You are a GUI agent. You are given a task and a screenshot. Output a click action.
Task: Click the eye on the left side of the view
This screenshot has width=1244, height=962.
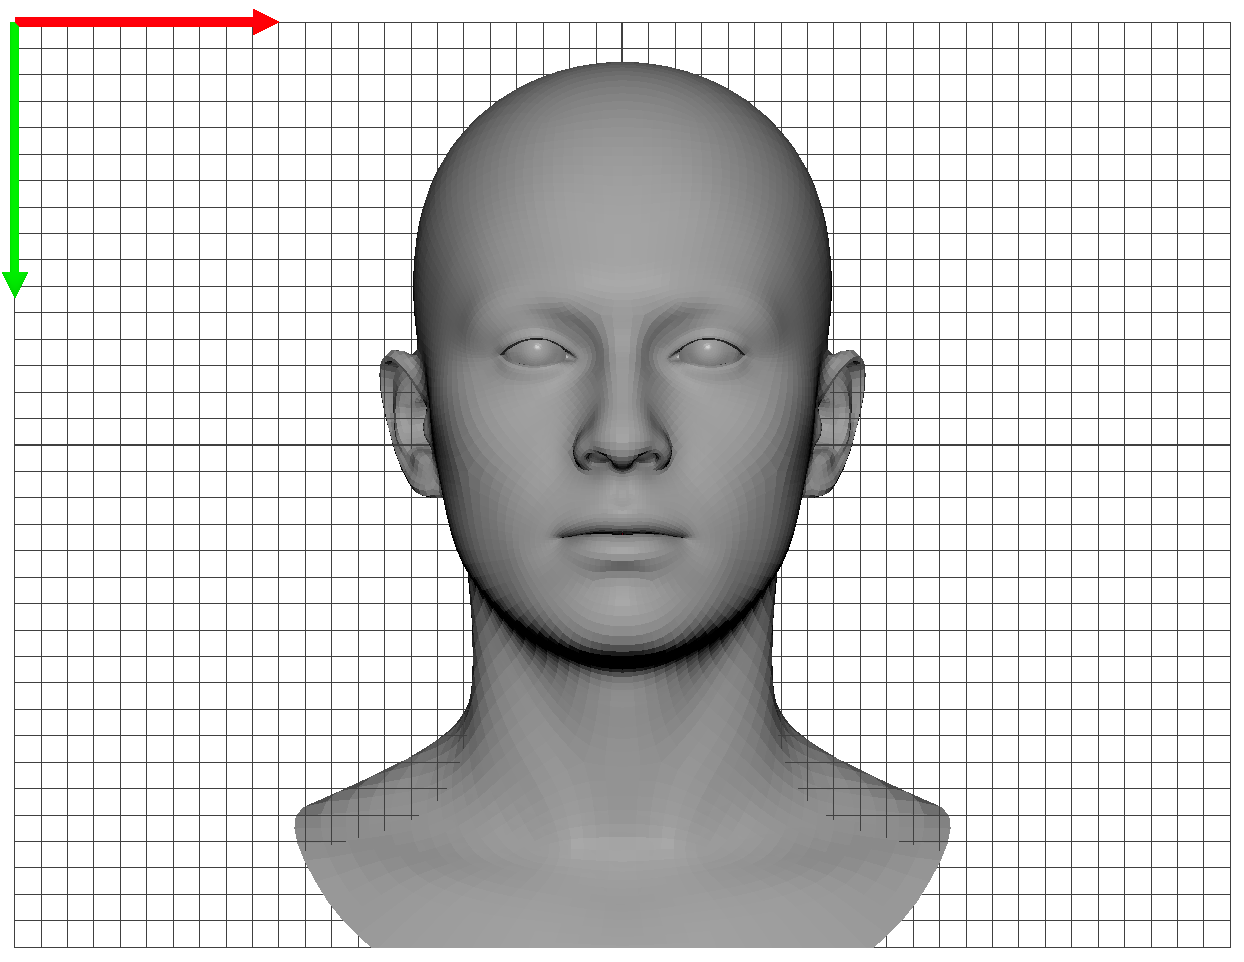click(x=537, y=352)
